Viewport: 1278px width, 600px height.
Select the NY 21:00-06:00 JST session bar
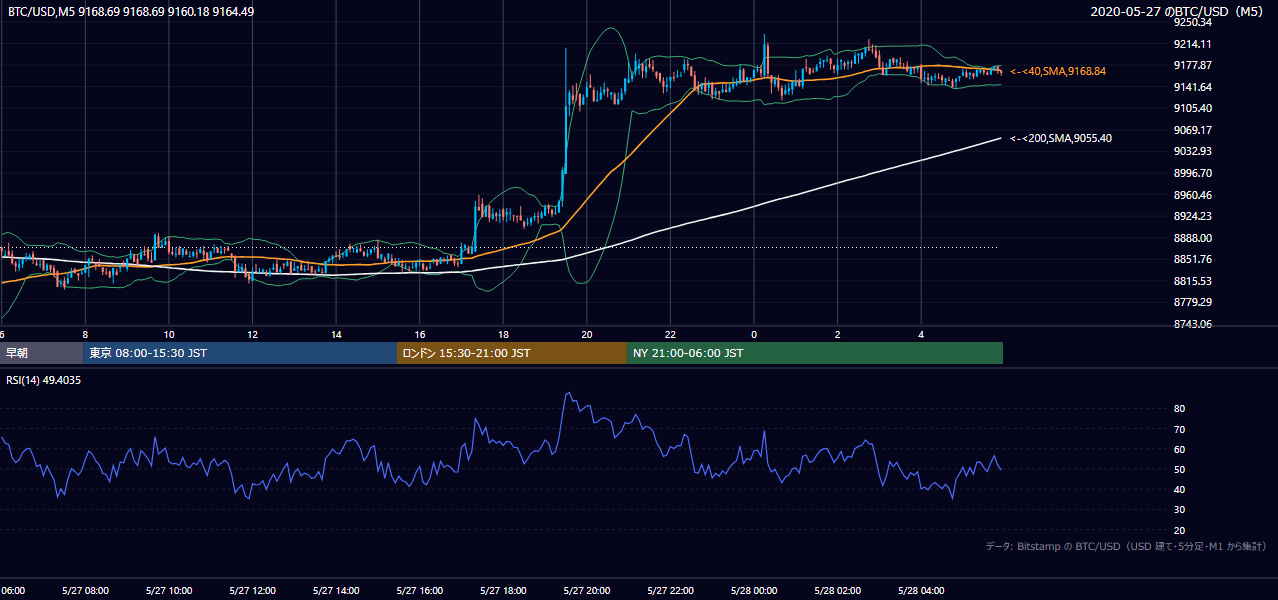(x=815, y=353)
